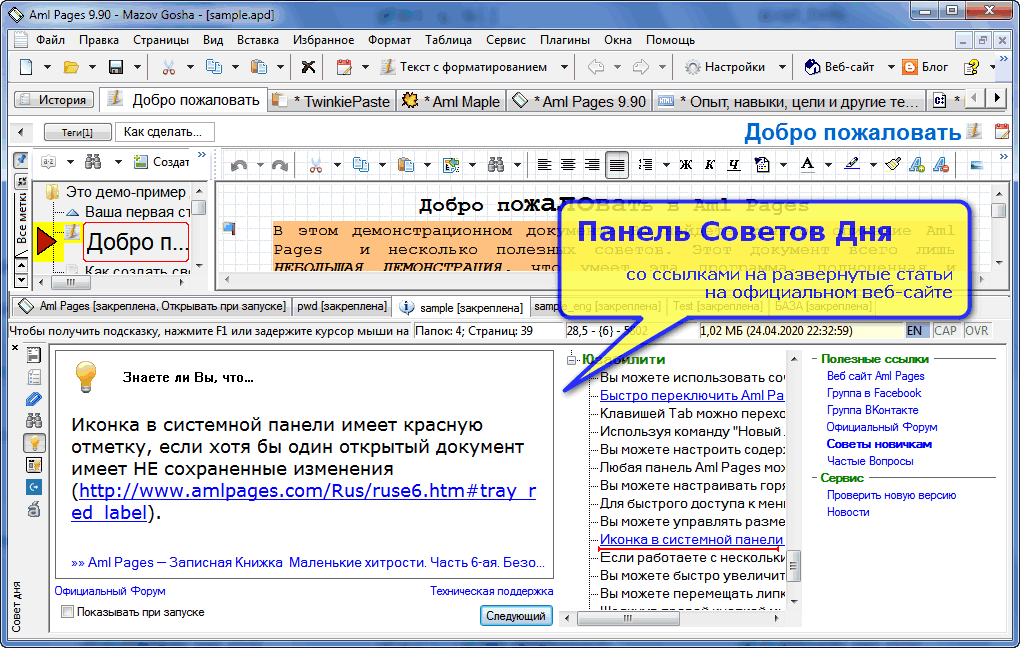Close the Совет дня panel with the X
The height and width of the screenshot is (648, 1020).
click(x=15, y=348)
